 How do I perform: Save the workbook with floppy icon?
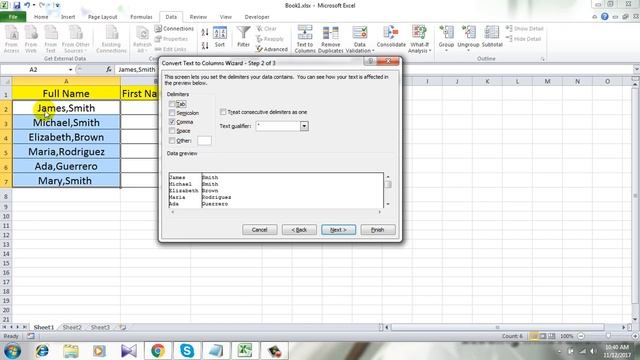click(17, 5)
